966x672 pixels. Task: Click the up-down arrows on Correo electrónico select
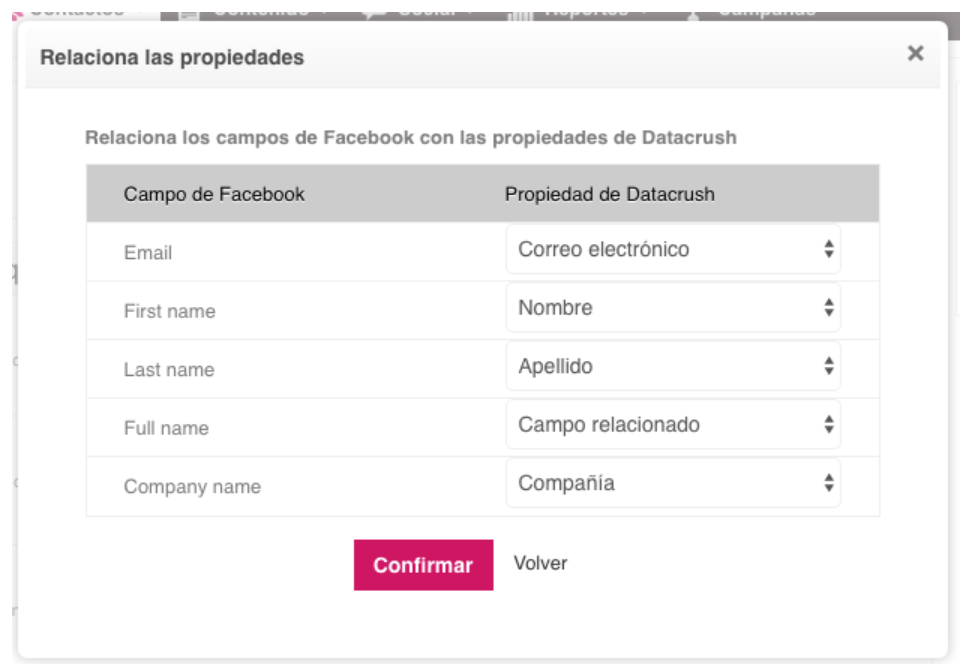(829, 249)
